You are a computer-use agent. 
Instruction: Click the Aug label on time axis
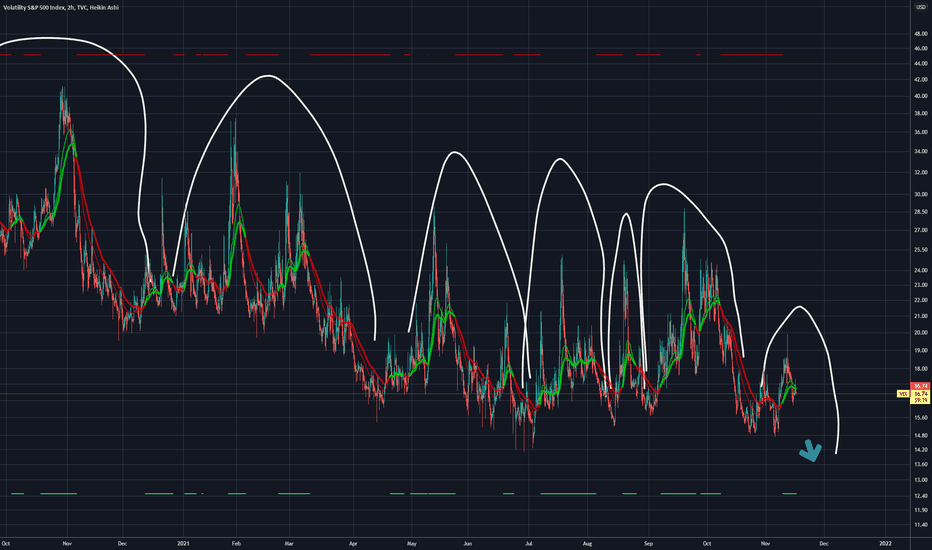coord(587,543)
